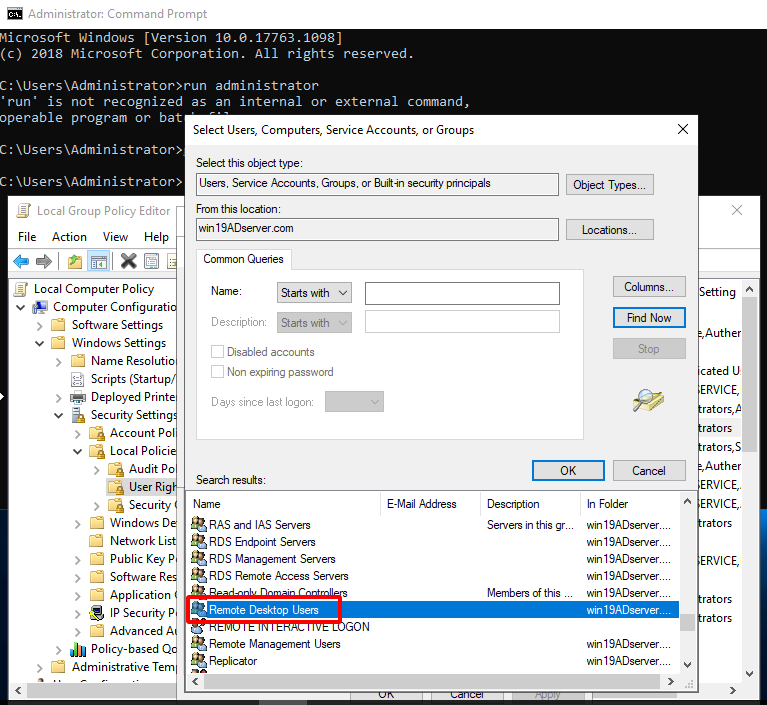Click the Deployed Printers icon
The height and width of the screenshot is (705, 767).
78,397
